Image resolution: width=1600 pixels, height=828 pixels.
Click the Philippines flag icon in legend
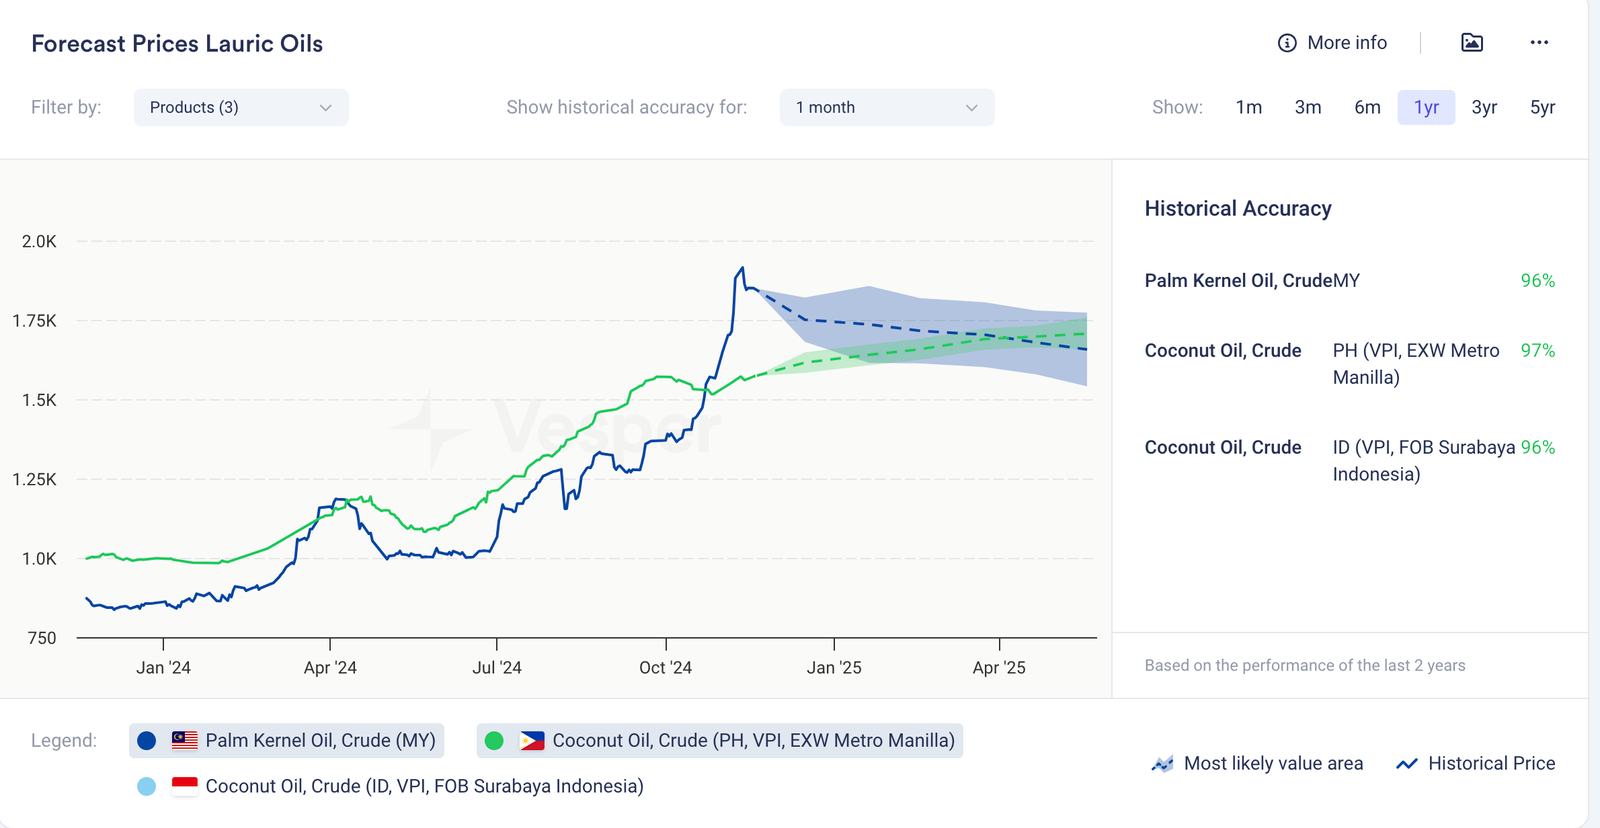point(532,741)
